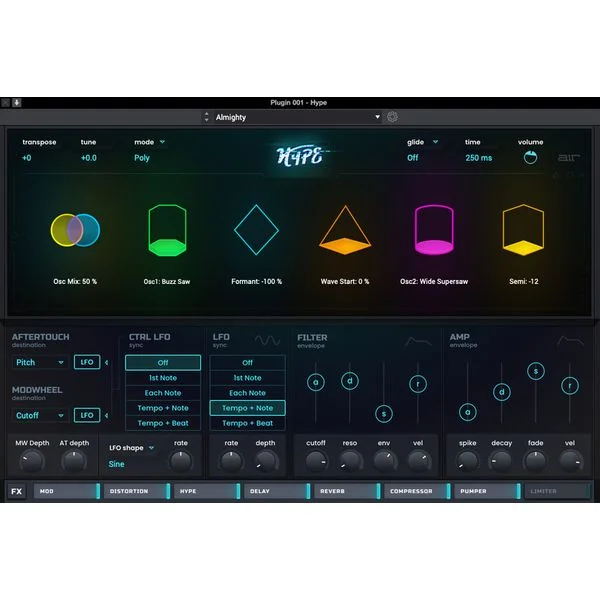Click the Filter envelope attack slider handle
This screenshot has height=600, width=600.
click(x=316, y=382)
